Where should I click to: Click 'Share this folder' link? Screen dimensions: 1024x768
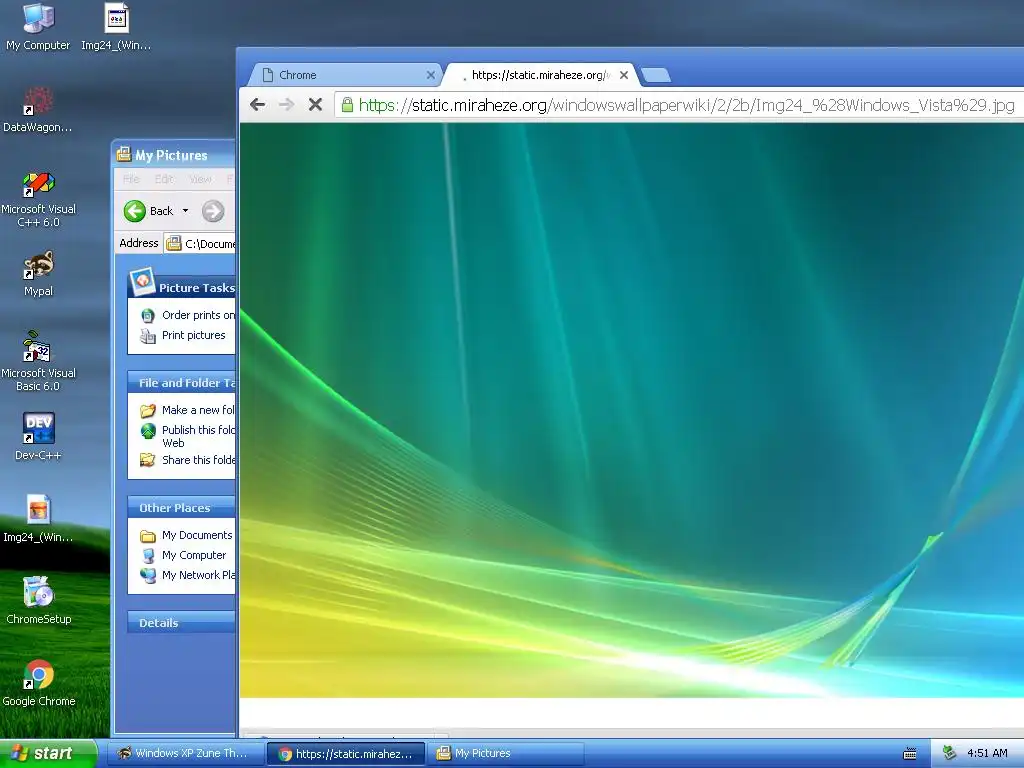[198, 460]
